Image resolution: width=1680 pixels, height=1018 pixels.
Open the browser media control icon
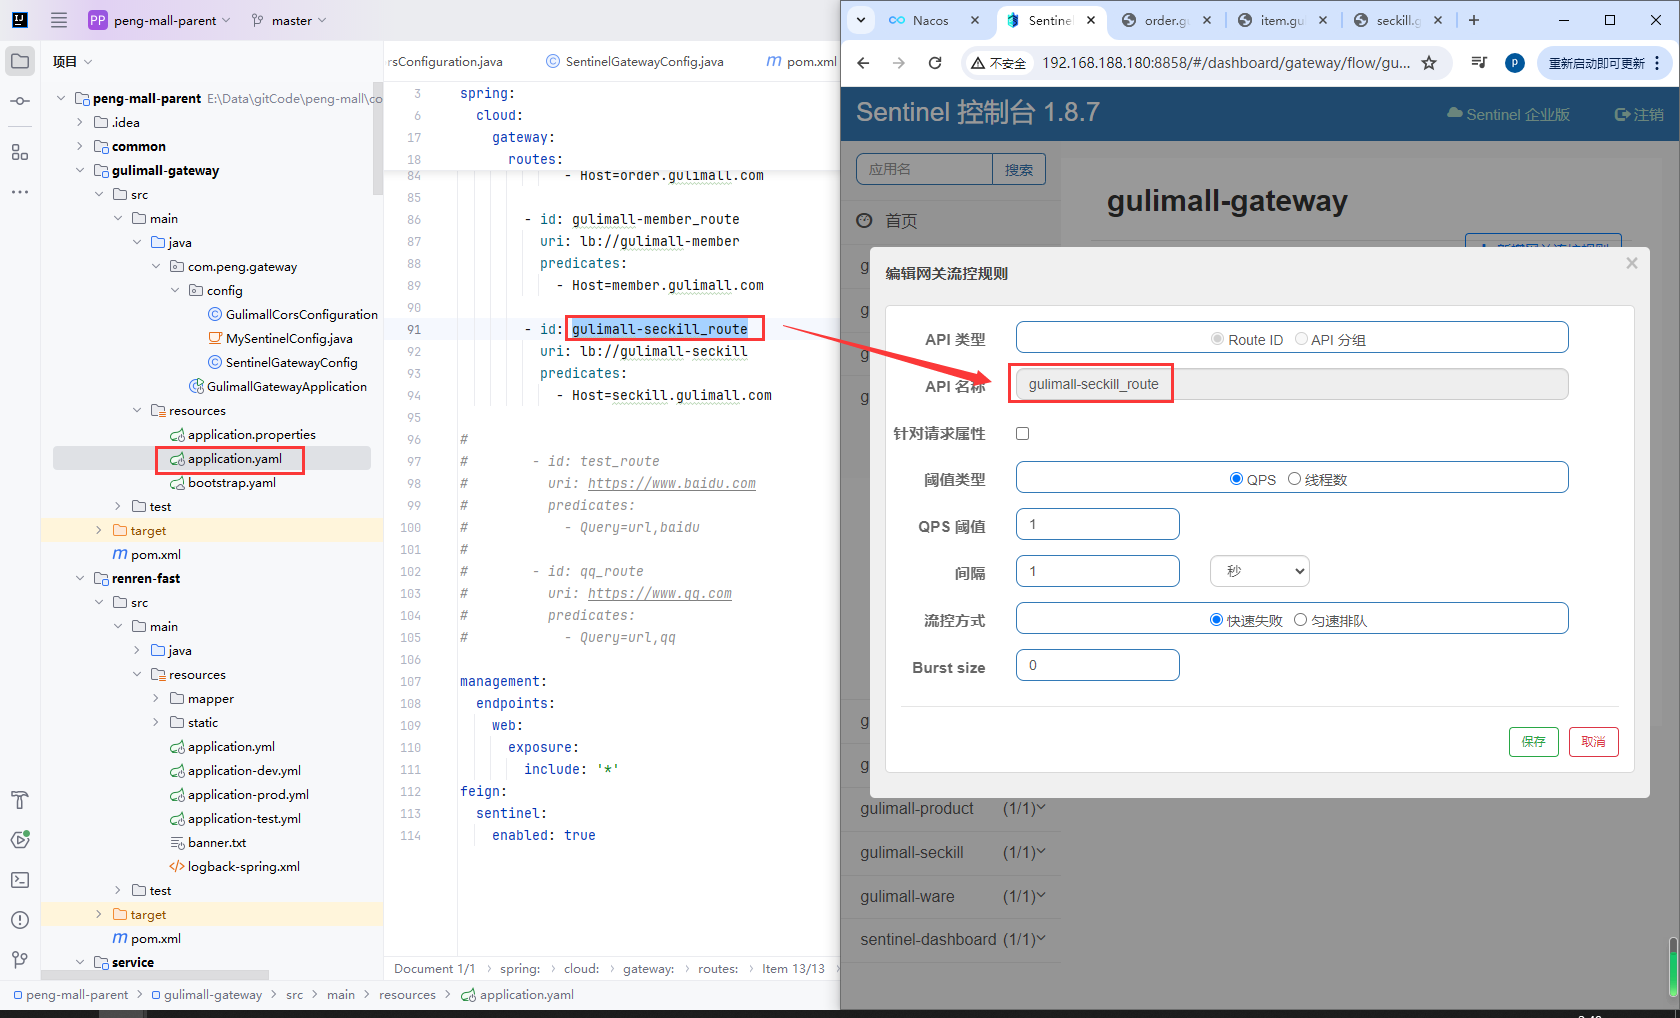point(1479,63)
